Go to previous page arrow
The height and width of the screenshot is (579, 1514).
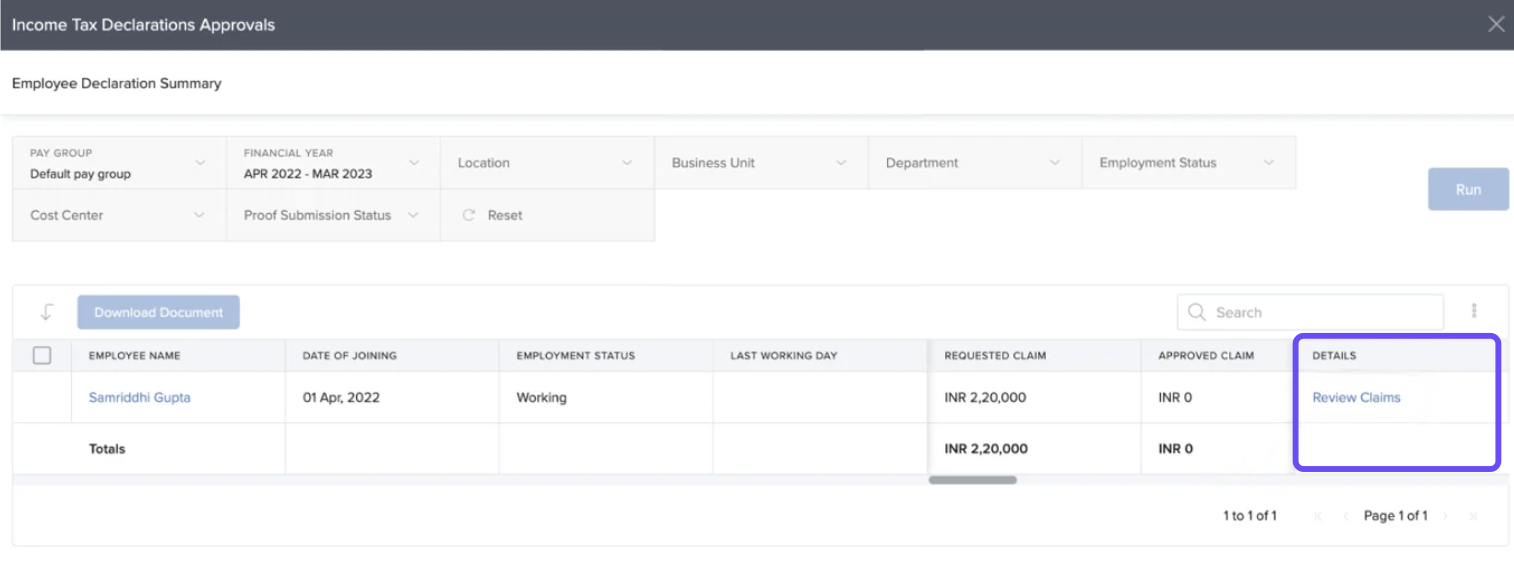click(1346, 516)
